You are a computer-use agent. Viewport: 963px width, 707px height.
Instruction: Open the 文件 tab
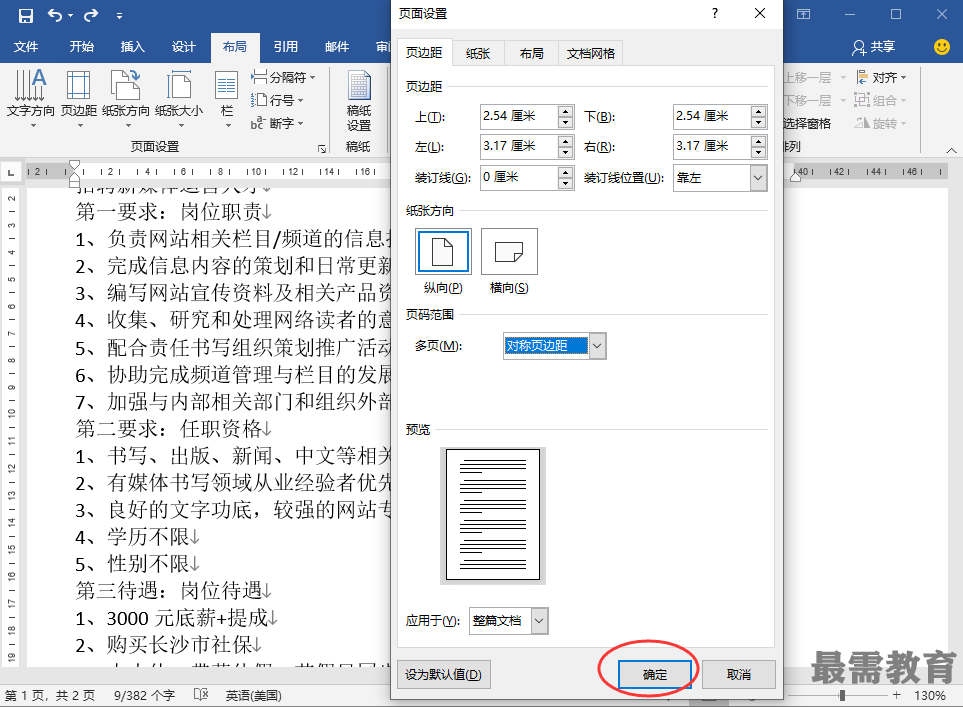[x=26, y=47]
